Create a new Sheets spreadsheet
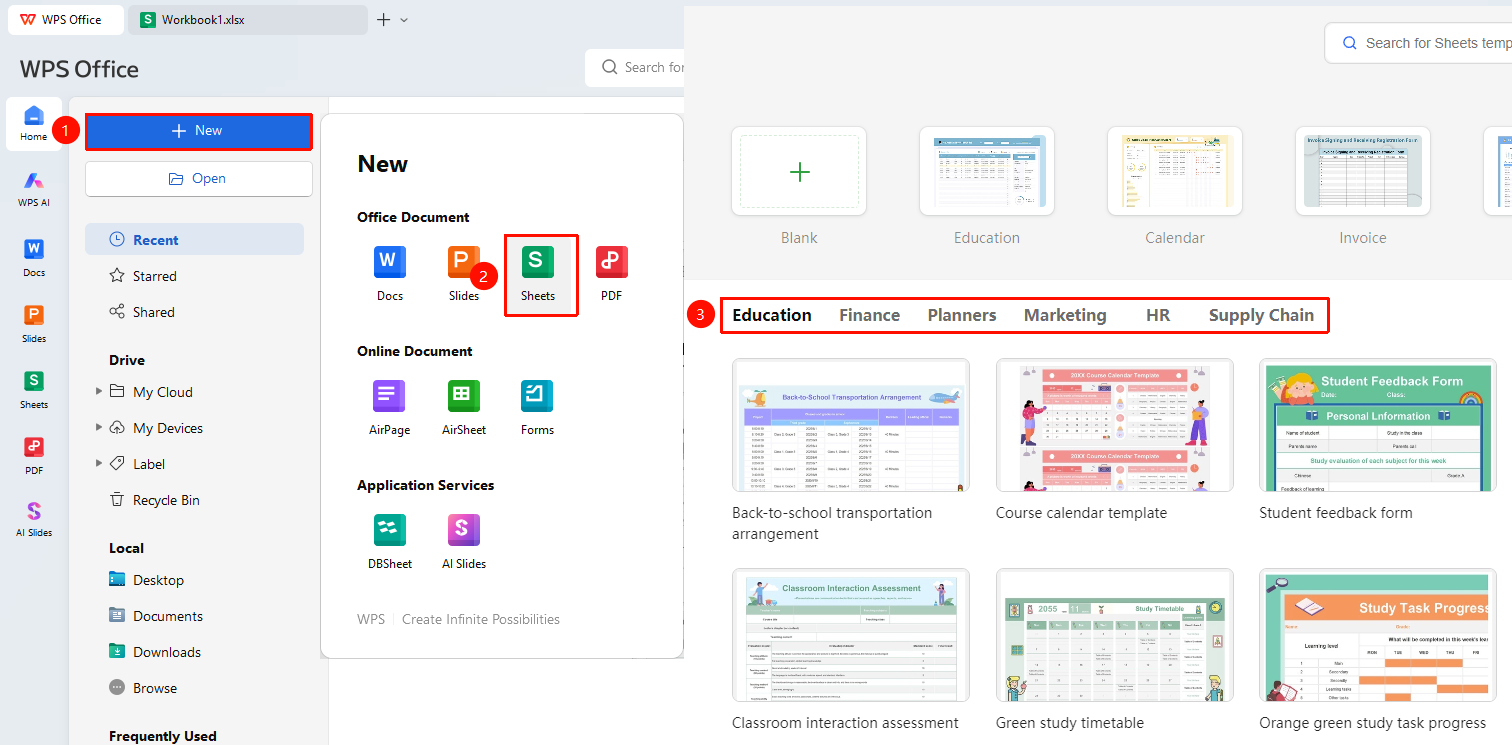 538,273
